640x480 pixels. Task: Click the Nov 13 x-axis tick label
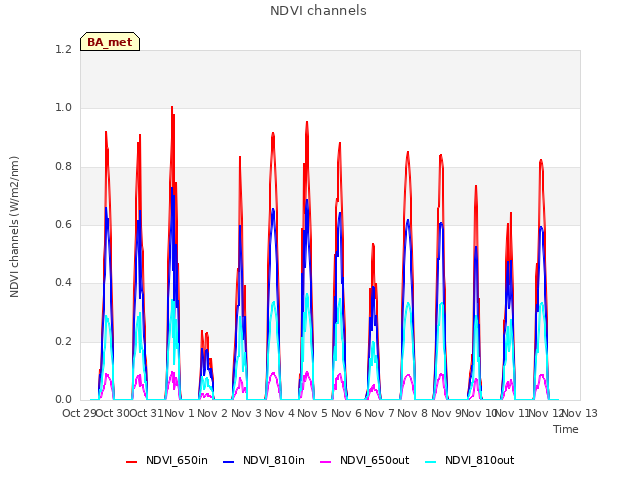pos(580,413)
